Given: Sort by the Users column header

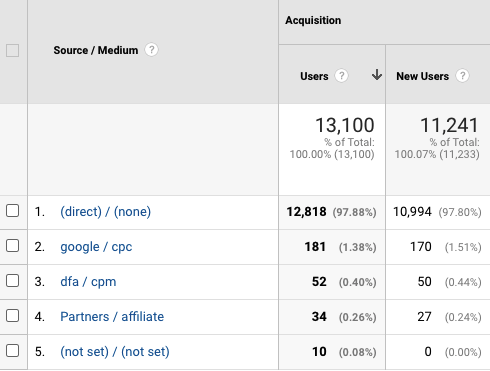Looking at the screenshot, I should (x=314, y=76).
